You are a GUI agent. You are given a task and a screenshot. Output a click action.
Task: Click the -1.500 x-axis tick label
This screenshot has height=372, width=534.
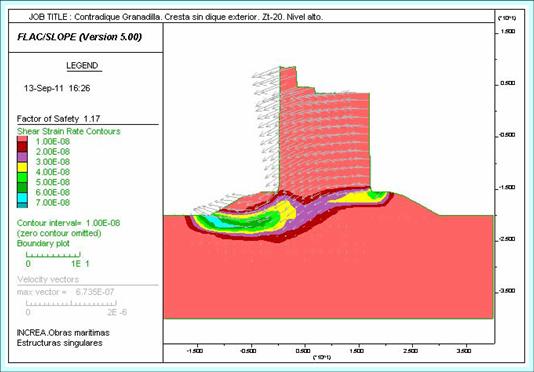tap(195, 351)
